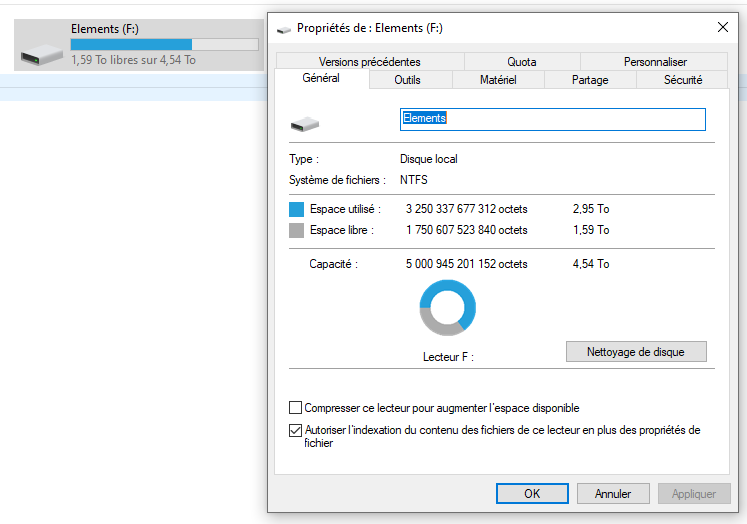Confirm with the OK button

(x=532, y=493)
